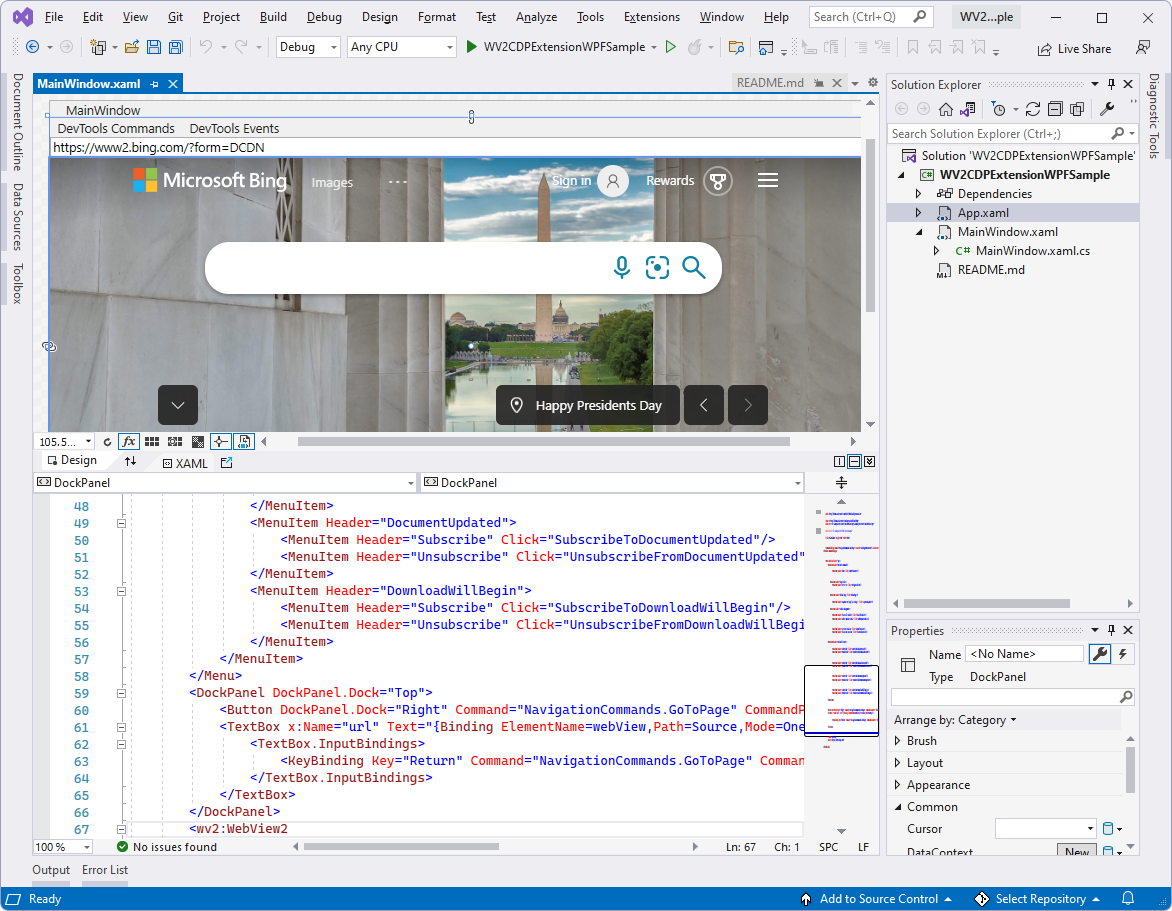The image size is (1172, 911).
Task: Expand the Dependencies node
Action: click(x=919, y=193)
